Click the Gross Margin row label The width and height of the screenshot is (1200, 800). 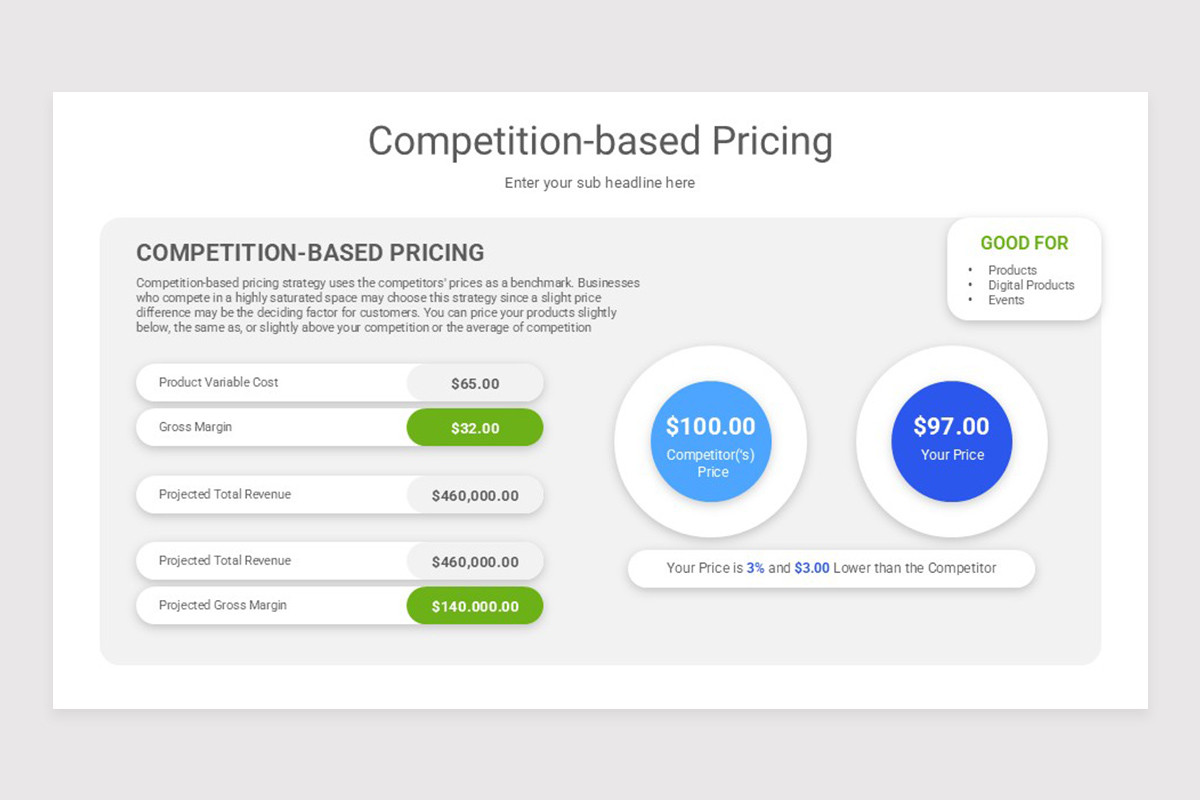point(195,427)
